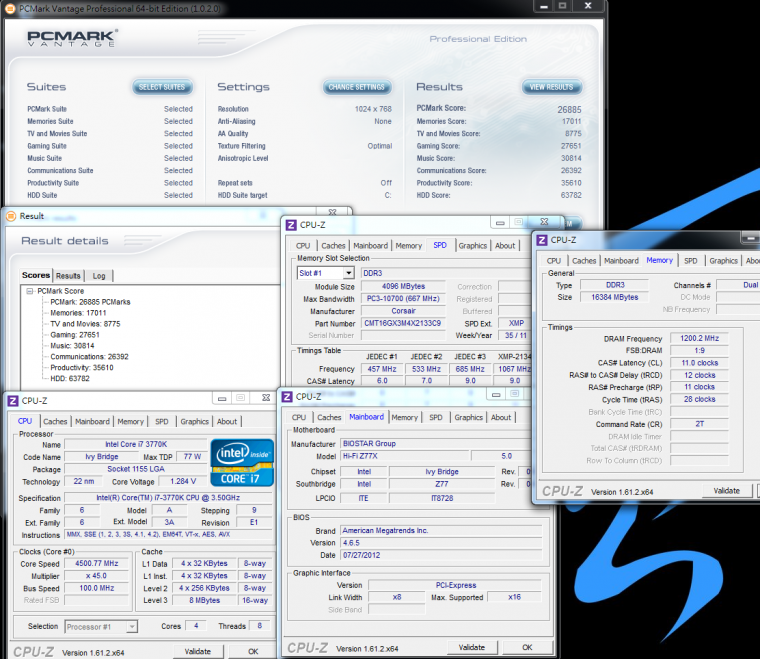Click the CPU-Z icon in Memory window title bar
This screenshot has width=760, height=659.
tap(540, 240)
